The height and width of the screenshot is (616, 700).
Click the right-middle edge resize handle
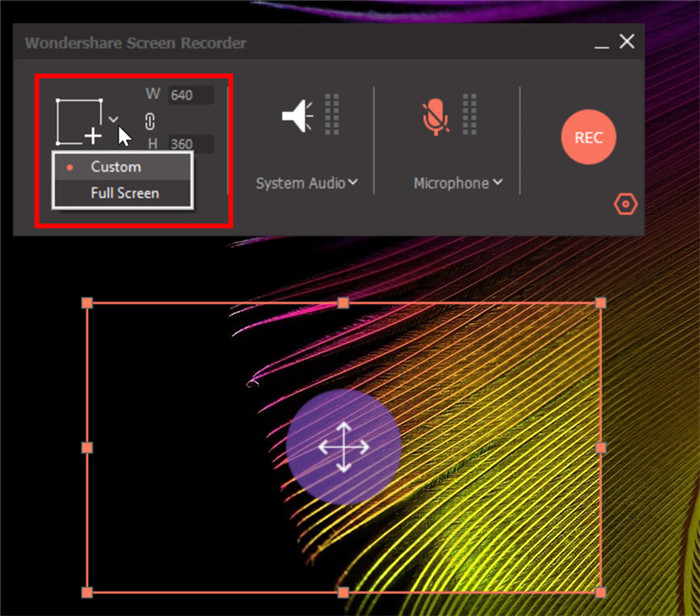tap(600, 448)
